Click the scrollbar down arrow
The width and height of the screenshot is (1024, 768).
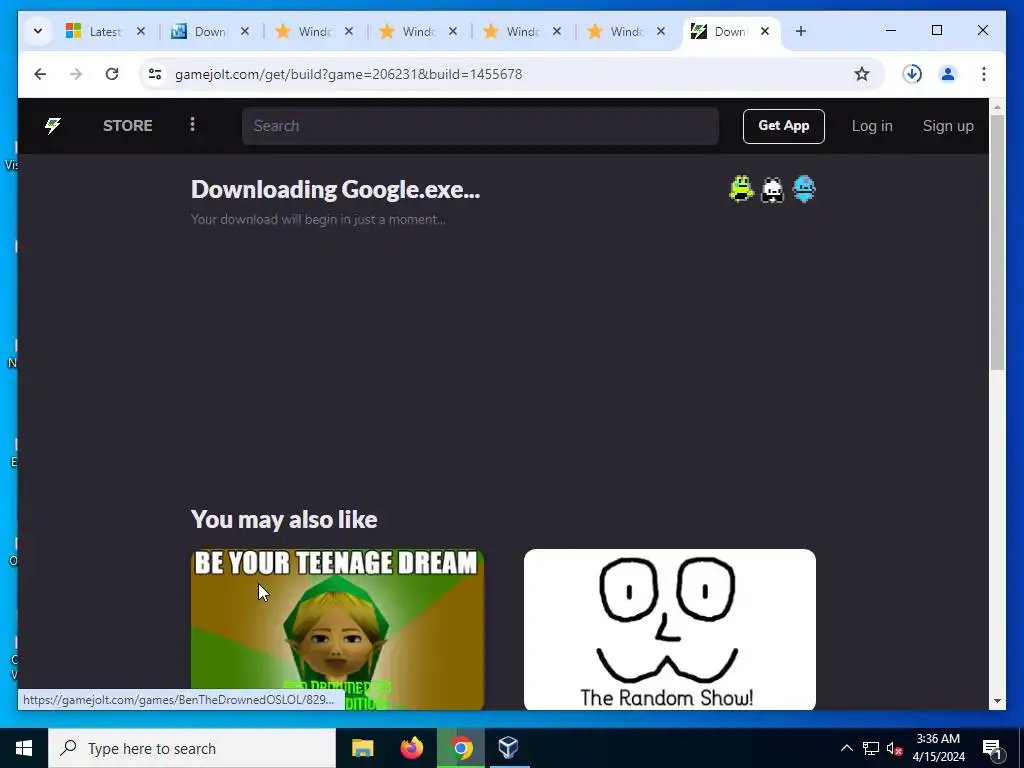pyautogui.click(x=997, y=701)
